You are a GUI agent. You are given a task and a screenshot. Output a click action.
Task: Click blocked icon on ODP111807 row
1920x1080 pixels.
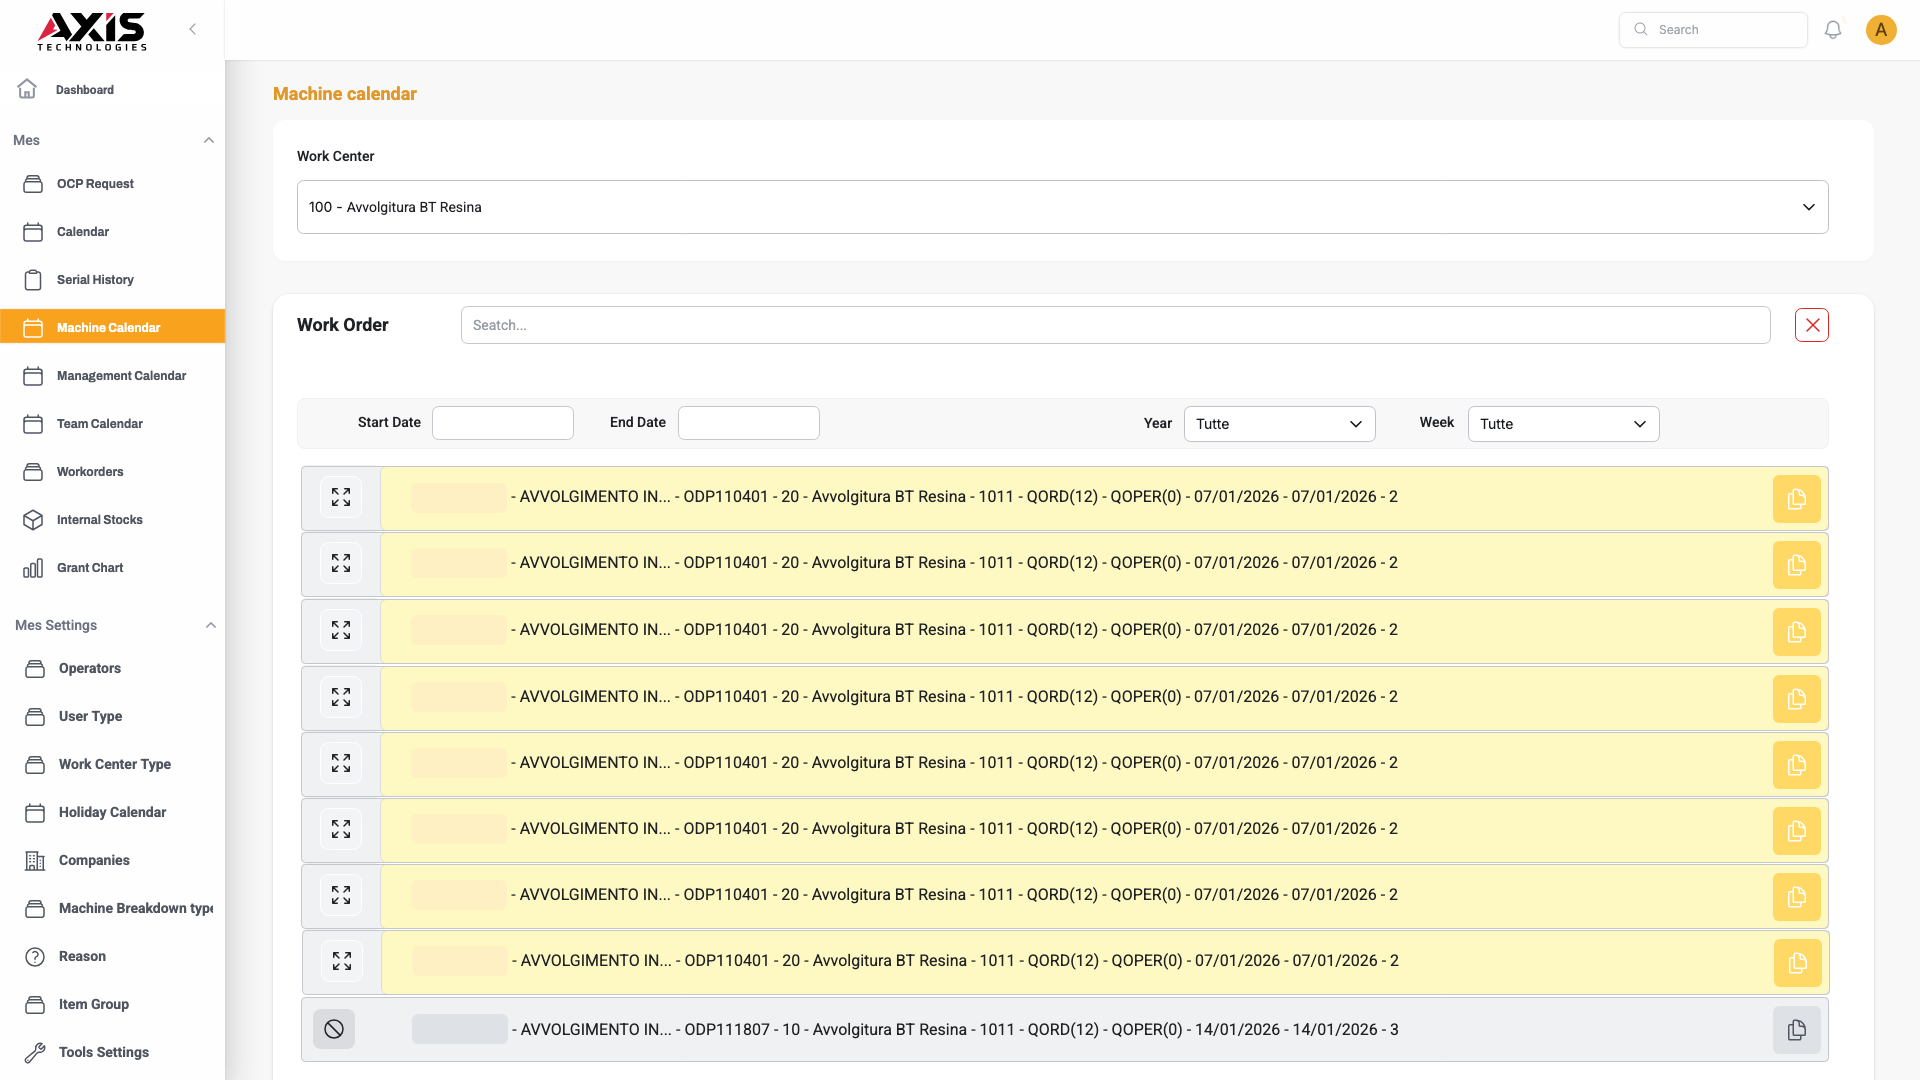point(334,1029)
